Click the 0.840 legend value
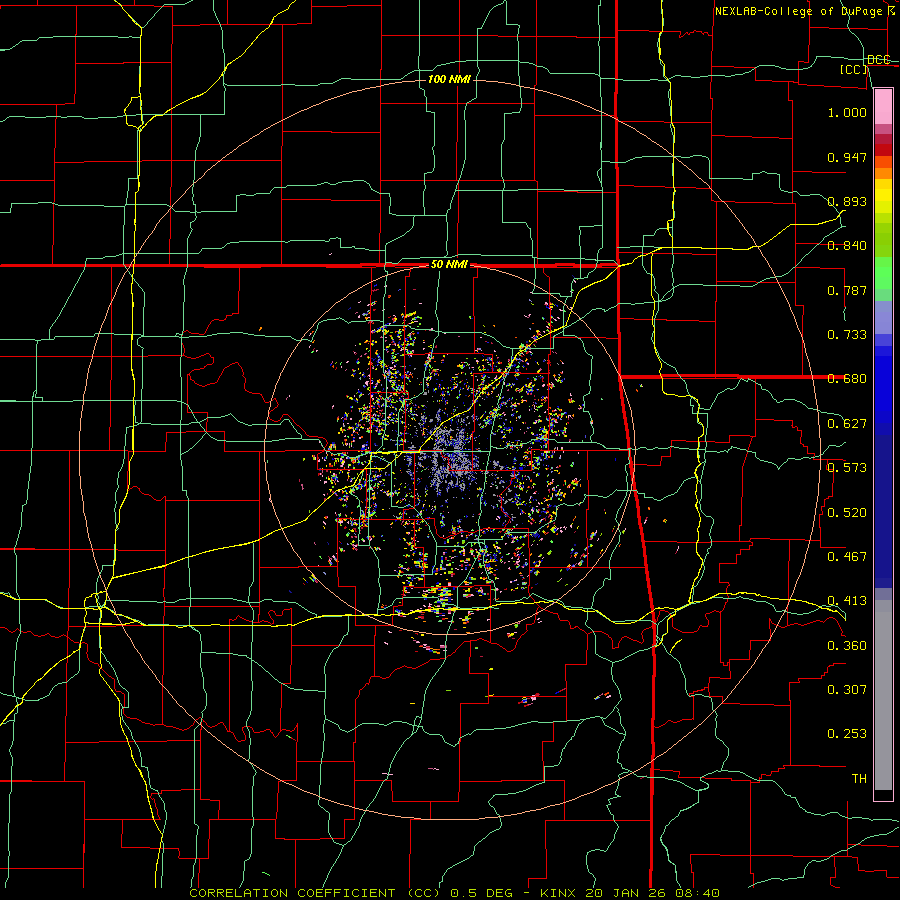The height and width of the screenshot is (900, 900). [x=847, y=246]
